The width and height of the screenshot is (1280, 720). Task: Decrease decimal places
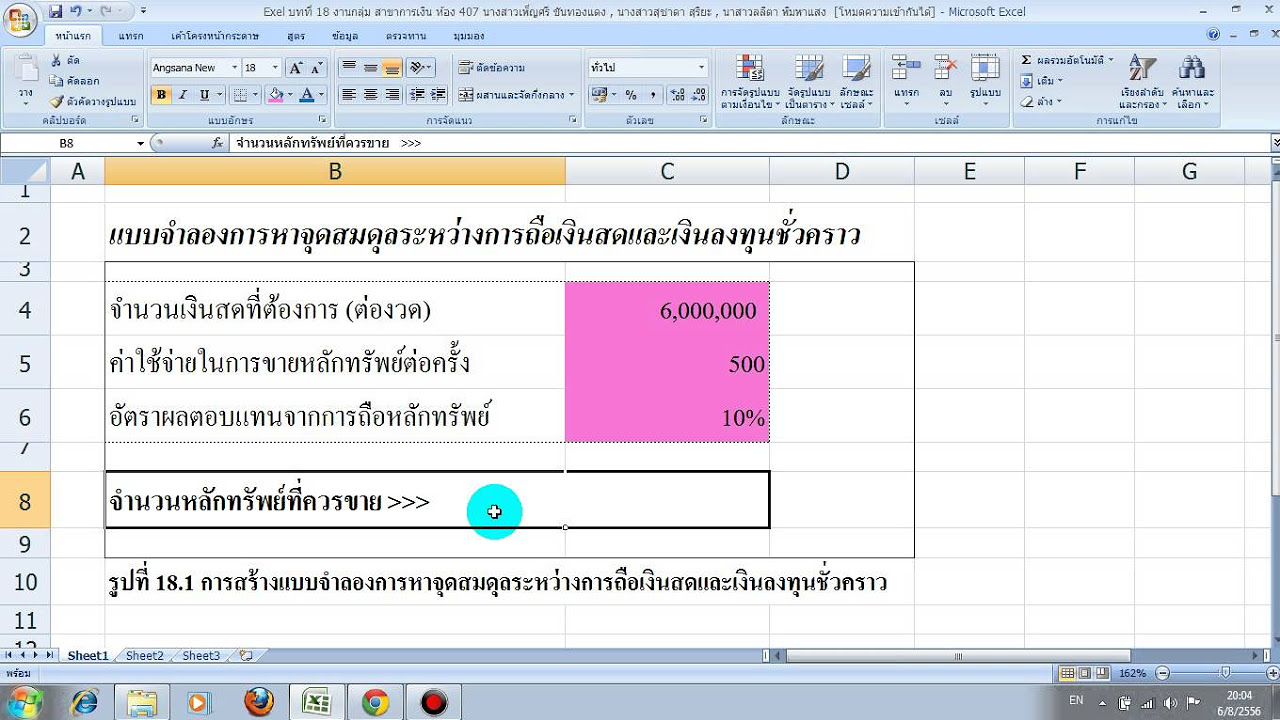(698, 95)
